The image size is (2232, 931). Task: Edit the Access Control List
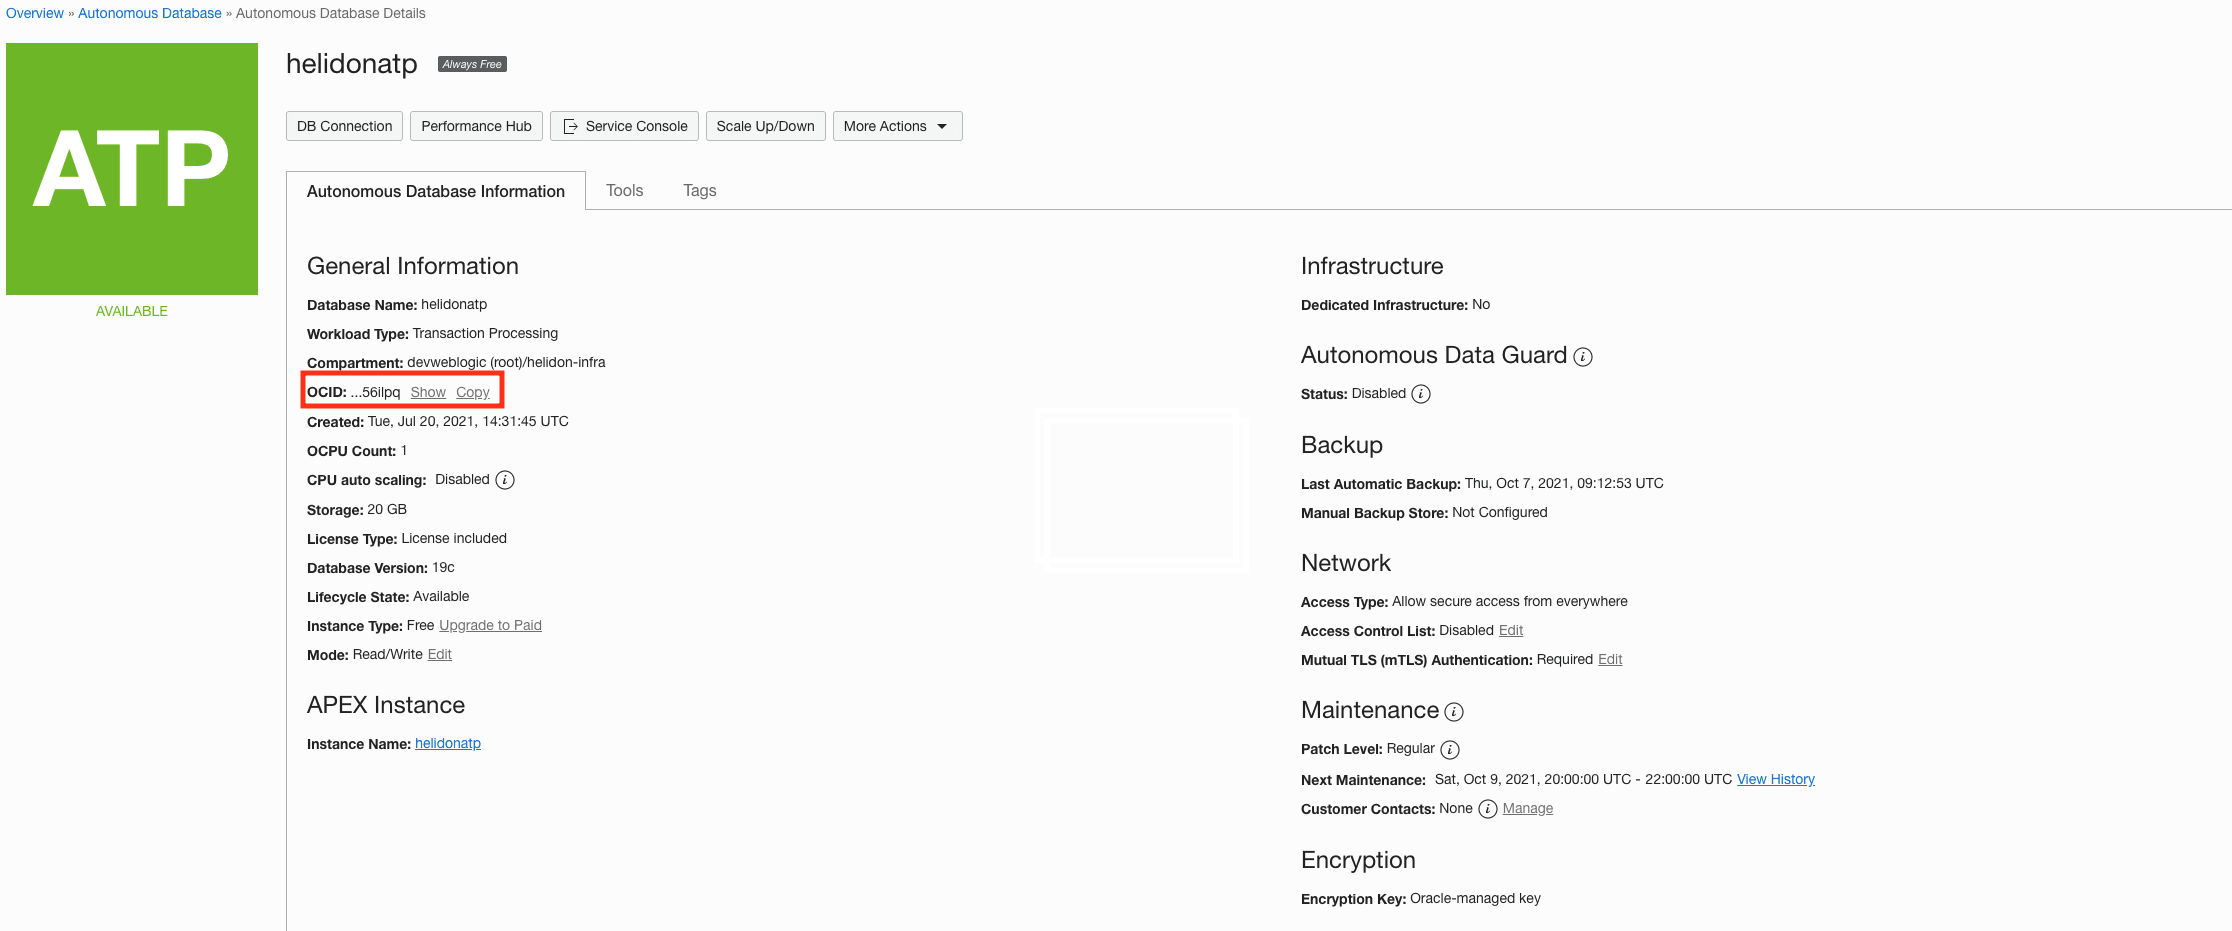(x=1511, y=630)
